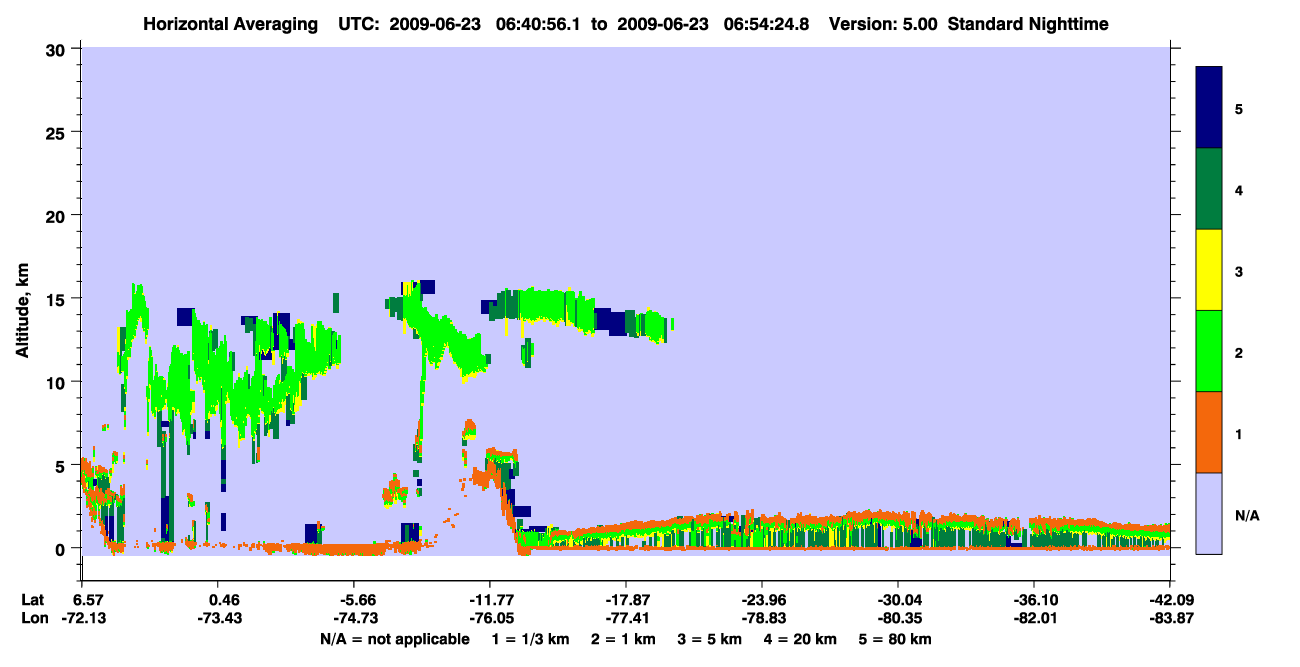Click the 'Lat' row label
1300x667 pixels.
[33, 600]
